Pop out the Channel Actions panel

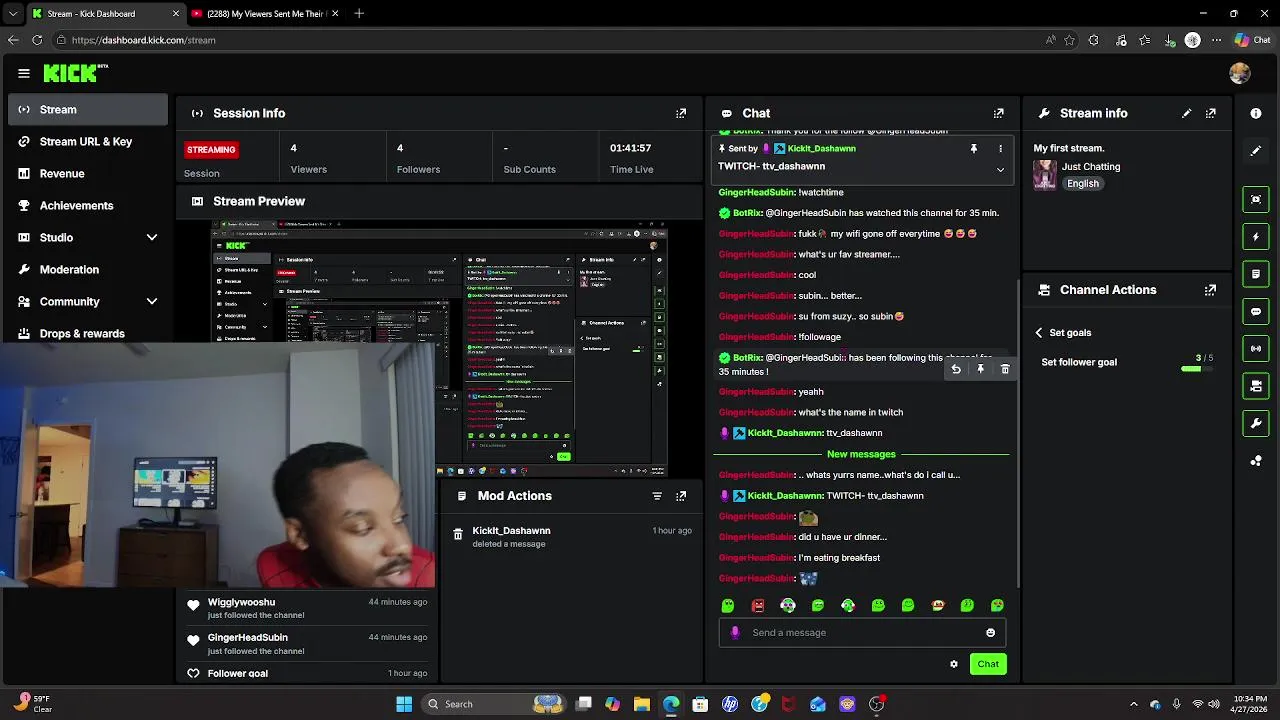point(1211,290)
